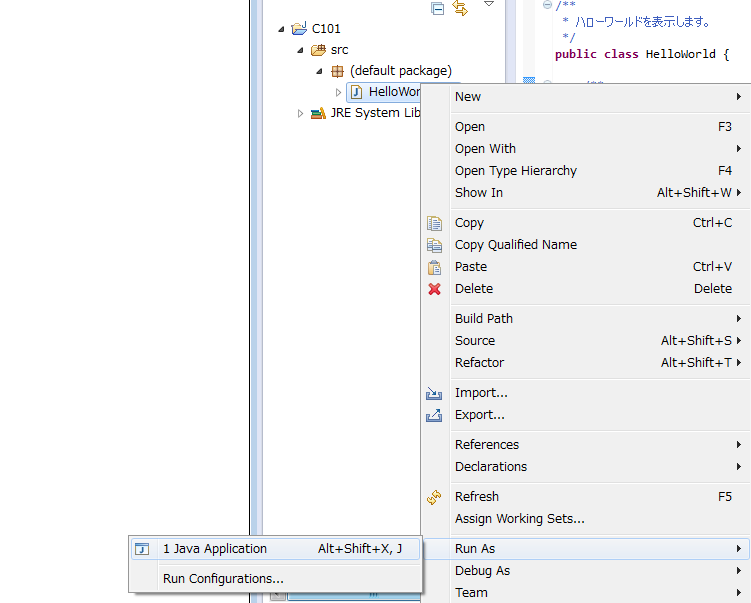Click the Export... menu icon
Image resolution: width=751 pixels, height=603 pixels.
click(x=434, y=415)
